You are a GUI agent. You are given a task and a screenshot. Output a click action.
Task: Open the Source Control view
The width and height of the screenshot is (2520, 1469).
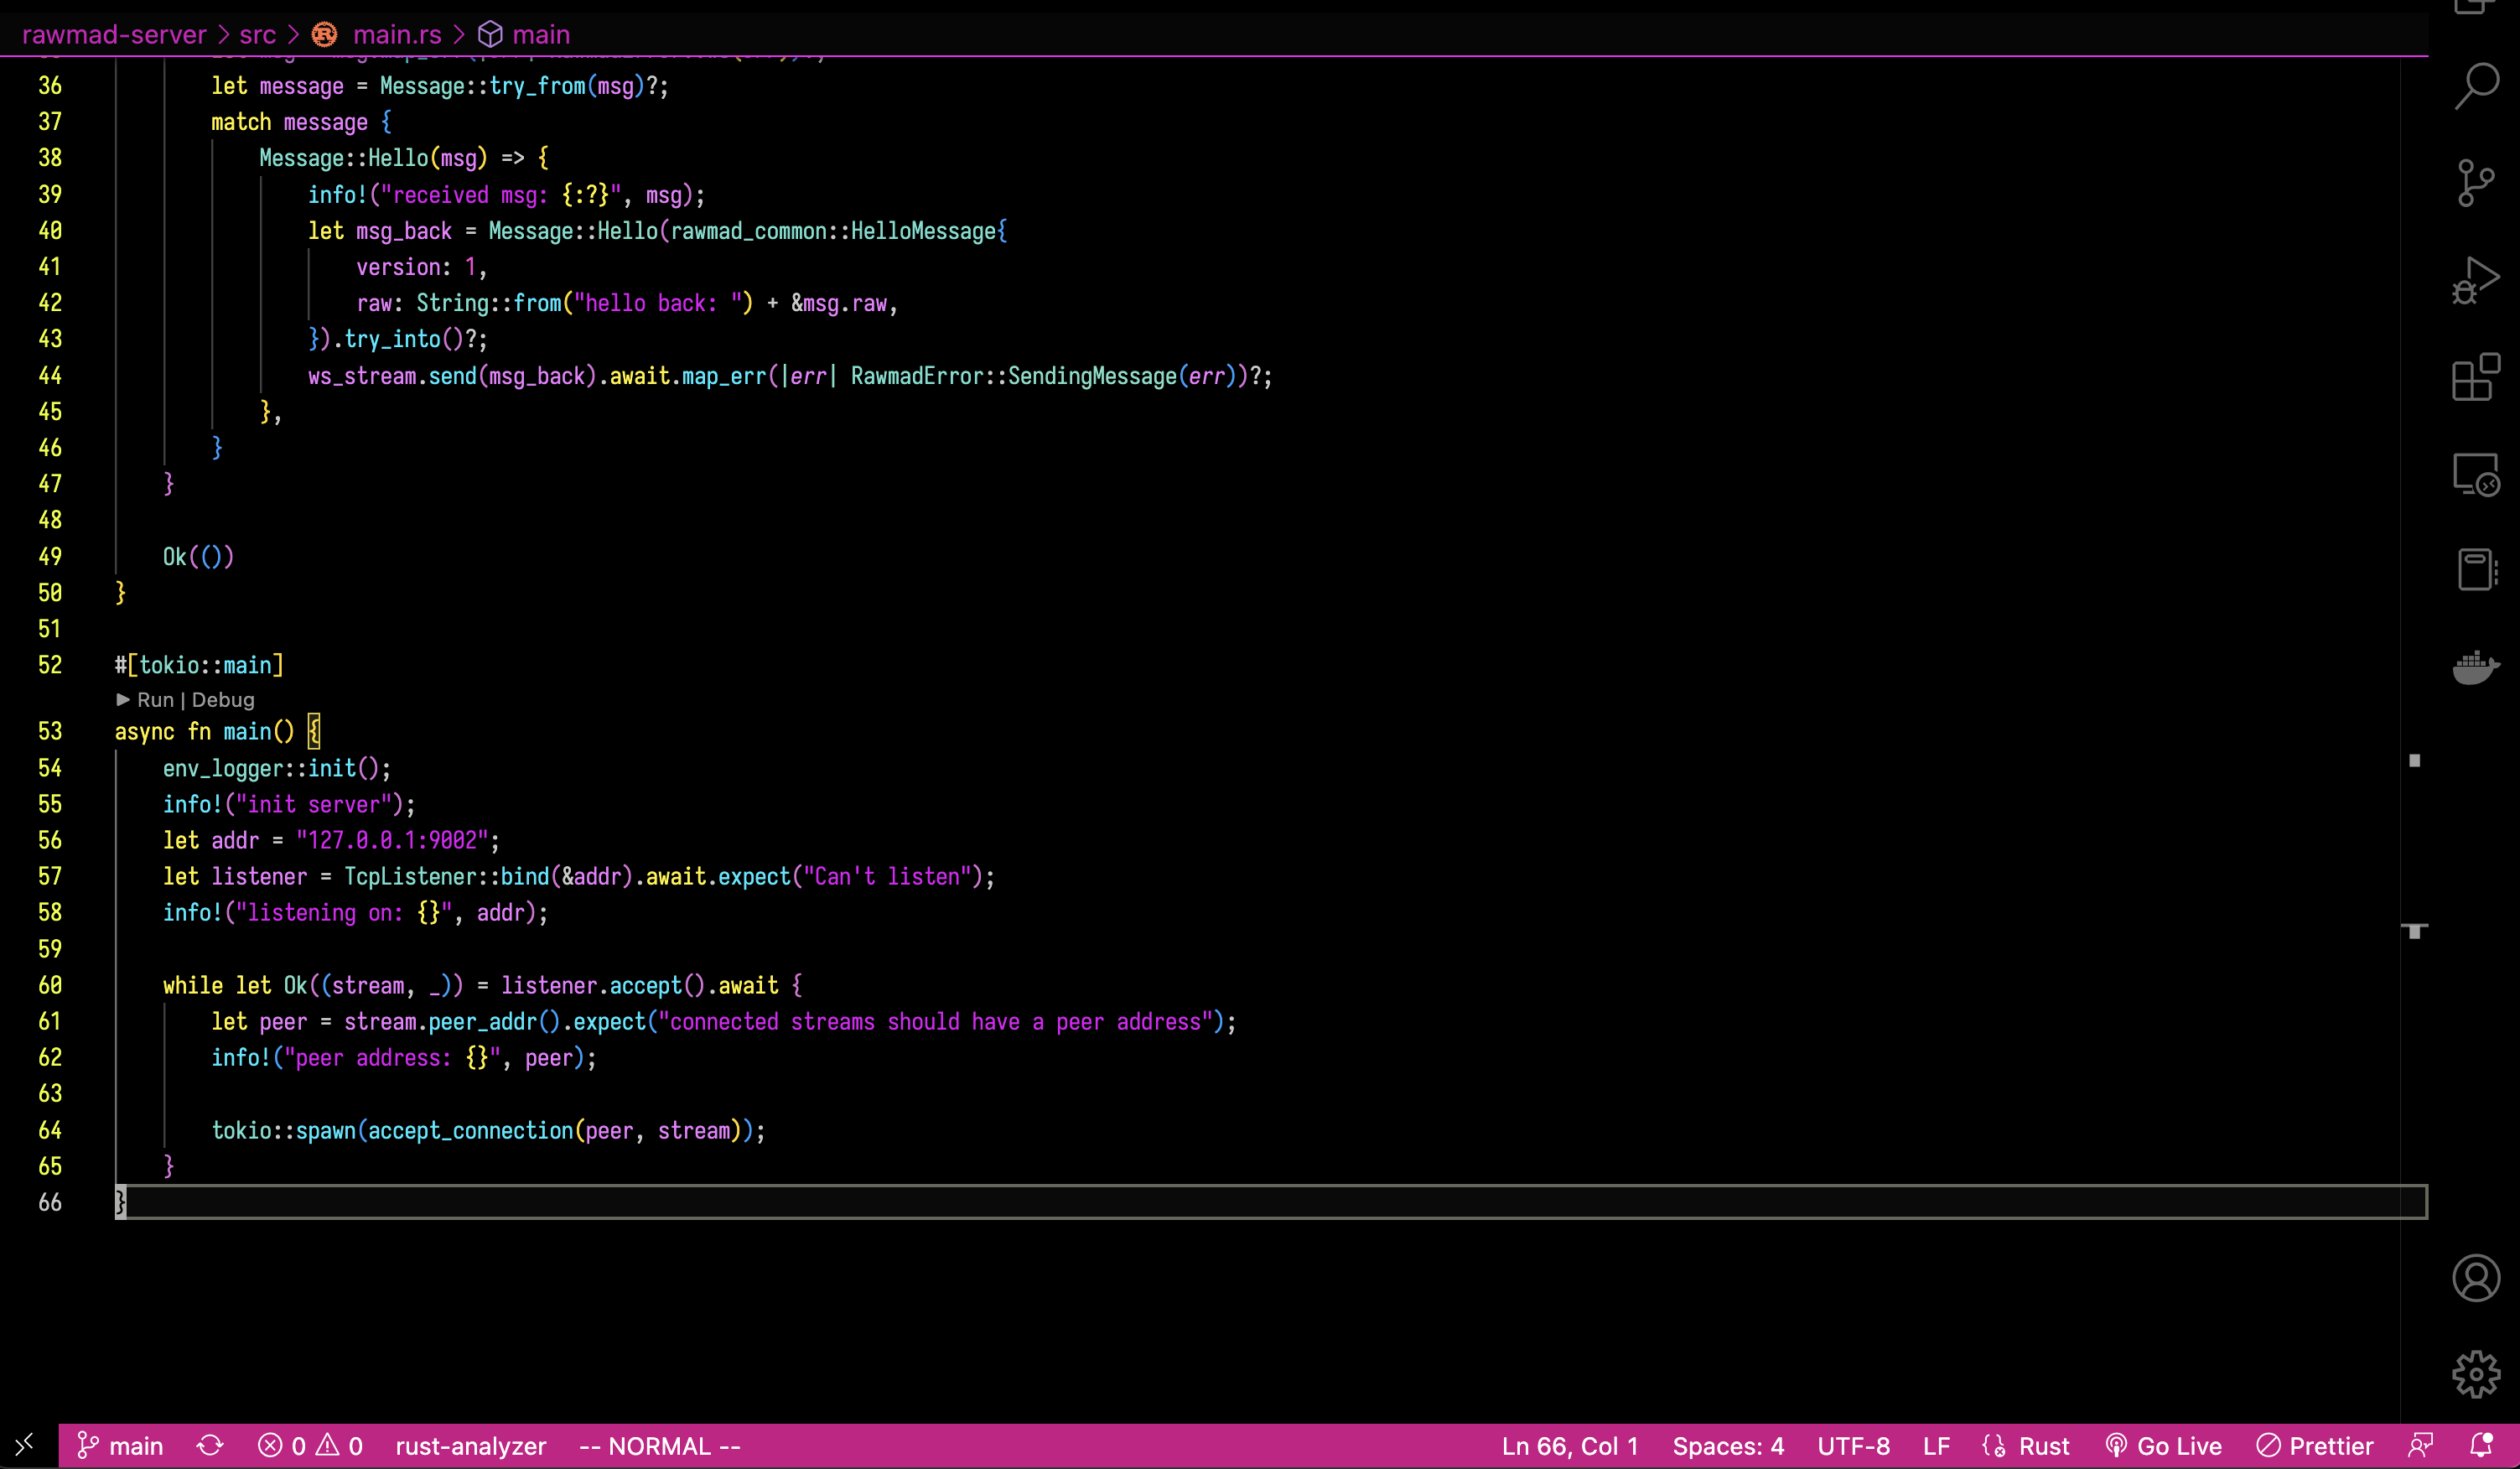[2476, 183]
